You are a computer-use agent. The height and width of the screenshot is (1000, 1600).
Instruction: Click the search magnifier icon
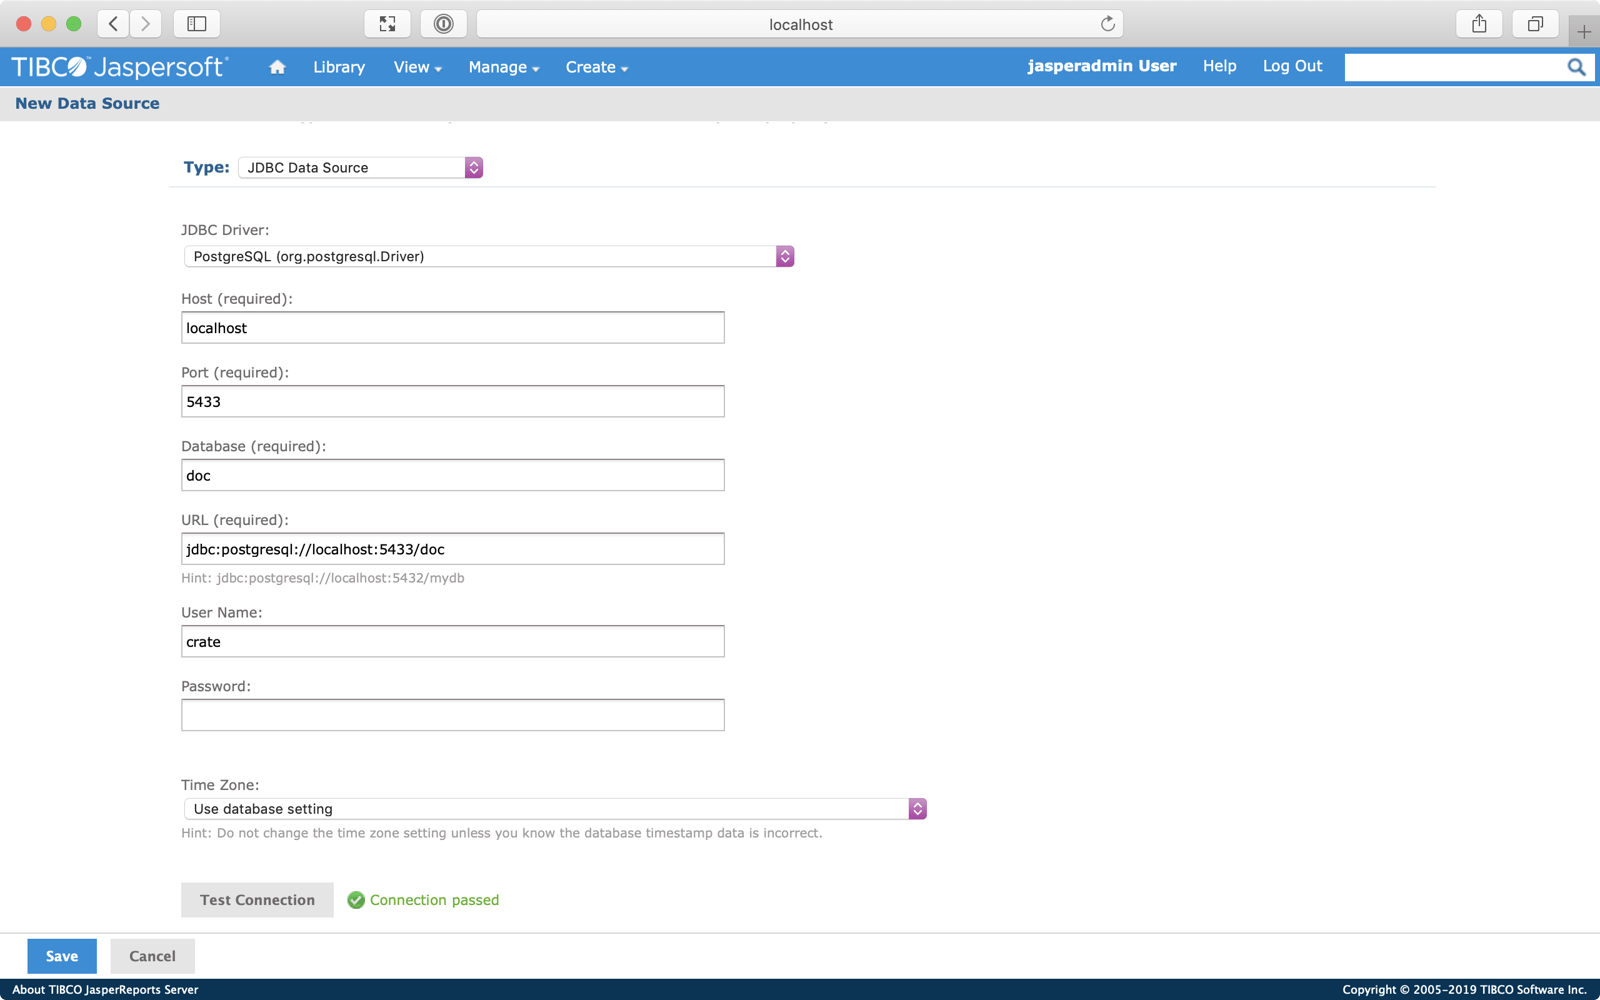(x=1576, y=67)
